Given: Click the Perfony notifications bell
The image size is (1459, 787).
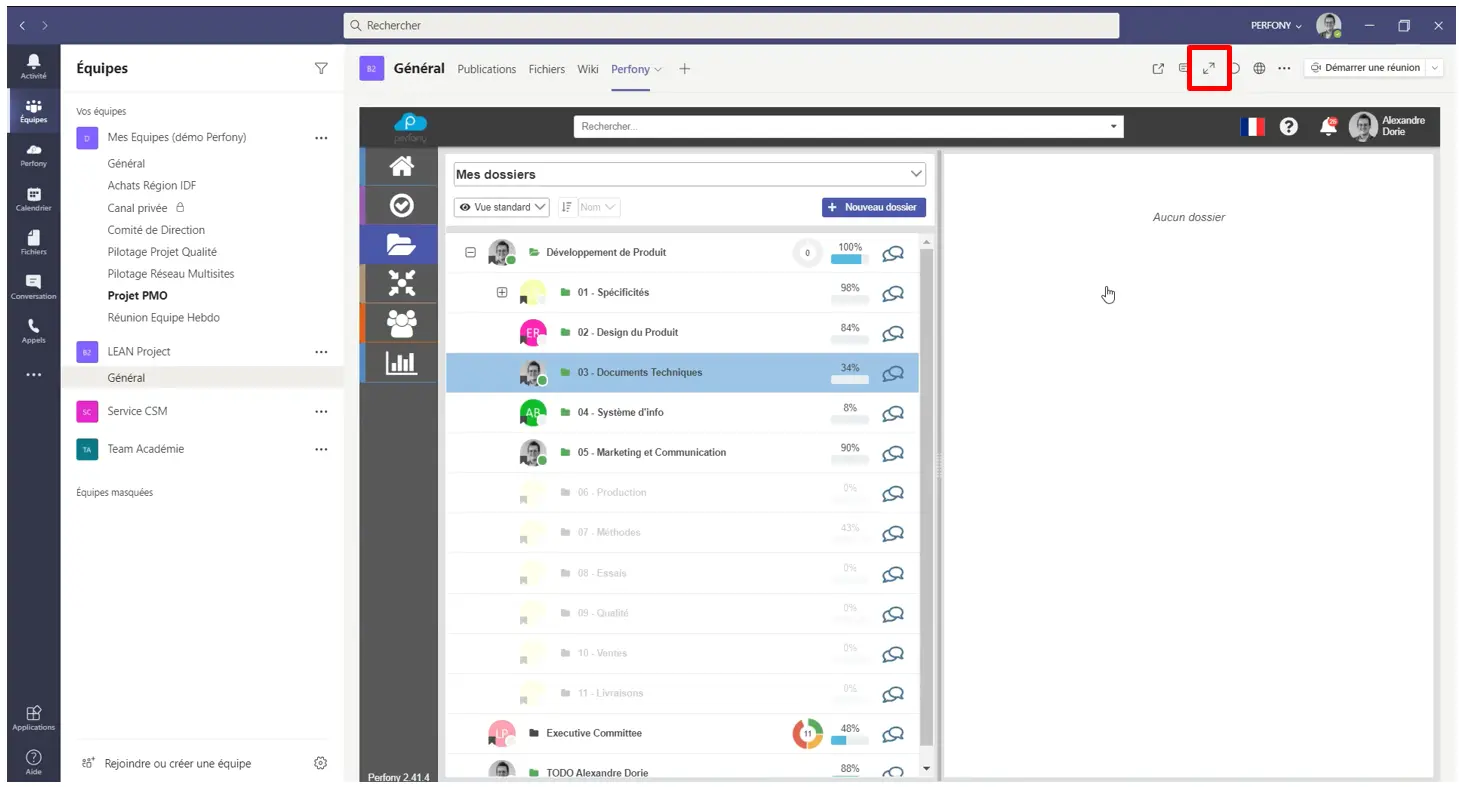Looking at the screenshot, I should (1328, 127).
